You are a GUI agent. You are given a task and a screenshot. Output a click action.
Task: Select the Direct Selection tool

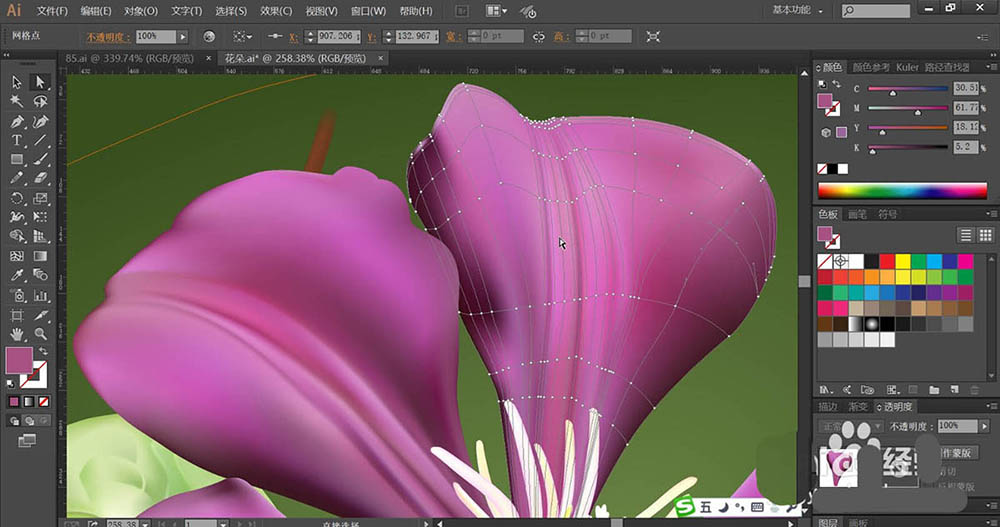coord(41,82)
